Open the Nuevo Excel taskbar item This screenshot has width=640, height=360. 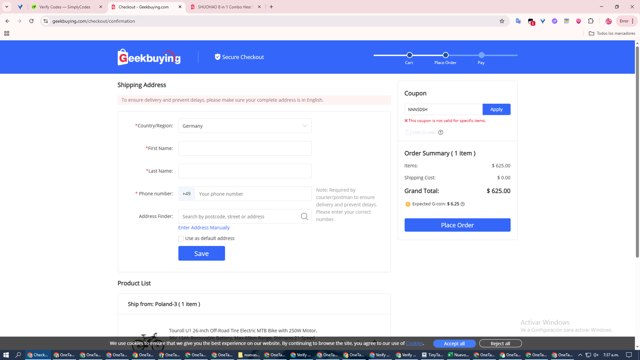[x=458, y=355]
